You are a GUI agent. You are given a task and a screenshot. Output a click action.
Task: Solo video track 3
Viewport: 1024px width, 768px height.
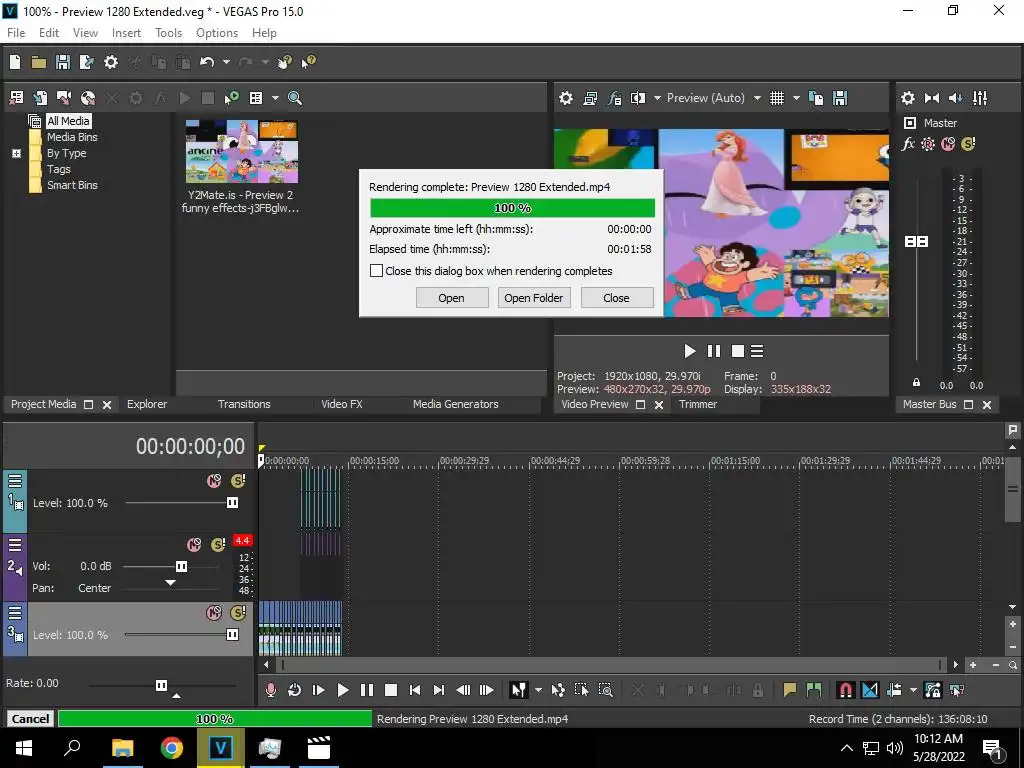pyautogui.click(x=238, y=613)
